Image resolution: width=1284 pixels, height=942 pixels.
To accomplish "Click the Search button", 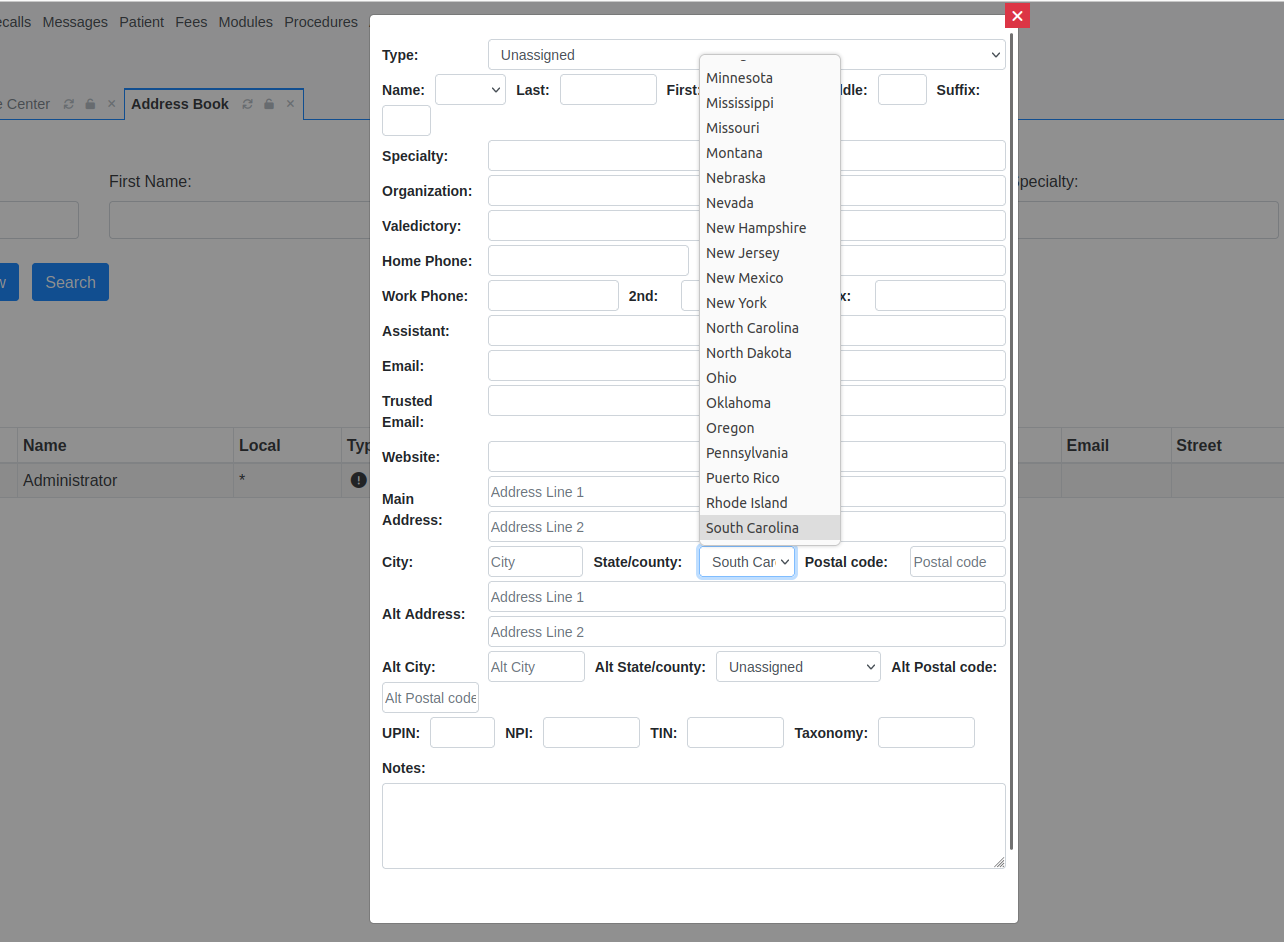I will point(69,282).
